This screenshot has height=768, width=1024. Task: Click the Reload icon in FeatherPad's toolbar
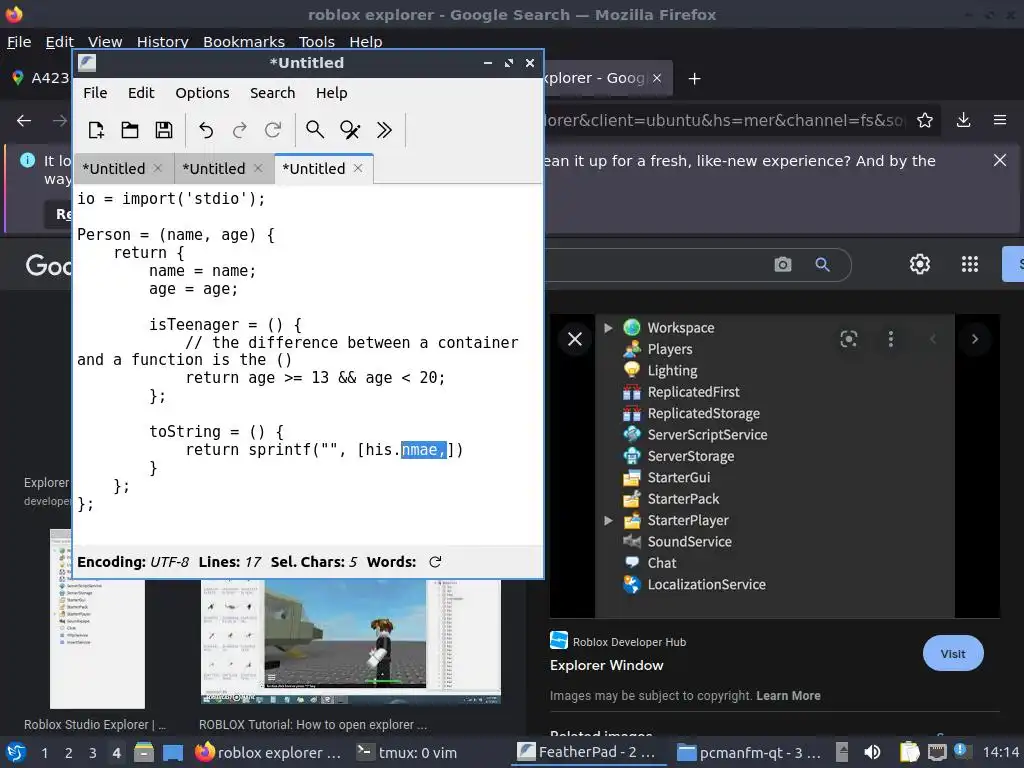273,130
